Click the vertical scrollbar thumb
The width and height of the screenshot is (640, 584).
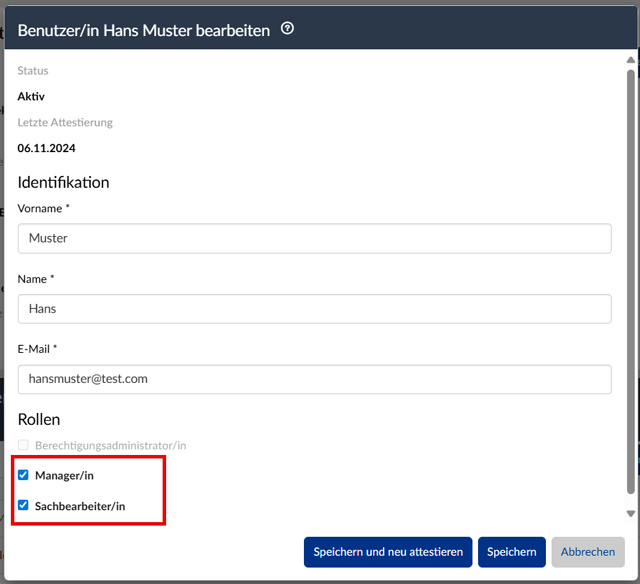(x=630, y=280)
